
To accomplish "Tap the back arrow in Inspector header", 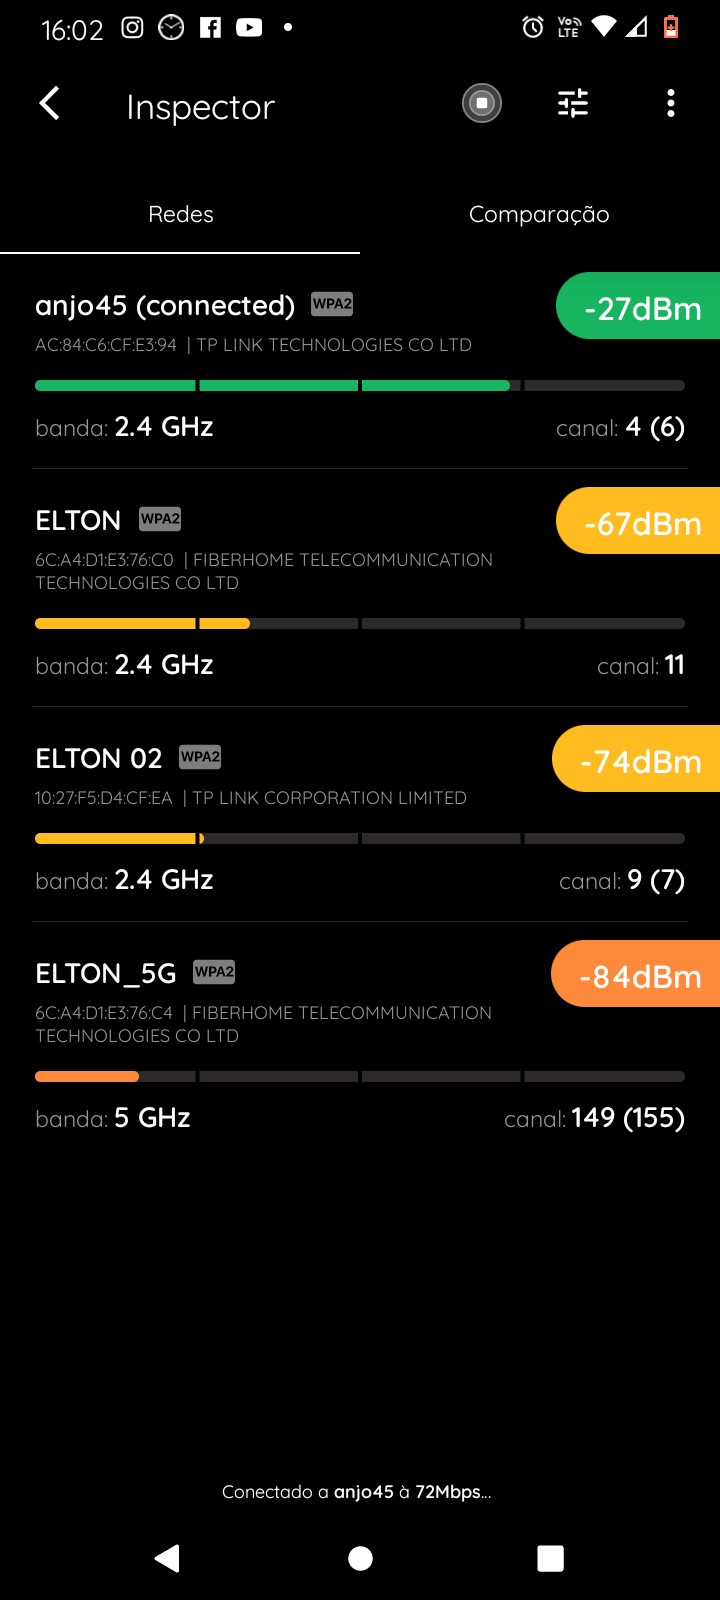I will (50, 104).
